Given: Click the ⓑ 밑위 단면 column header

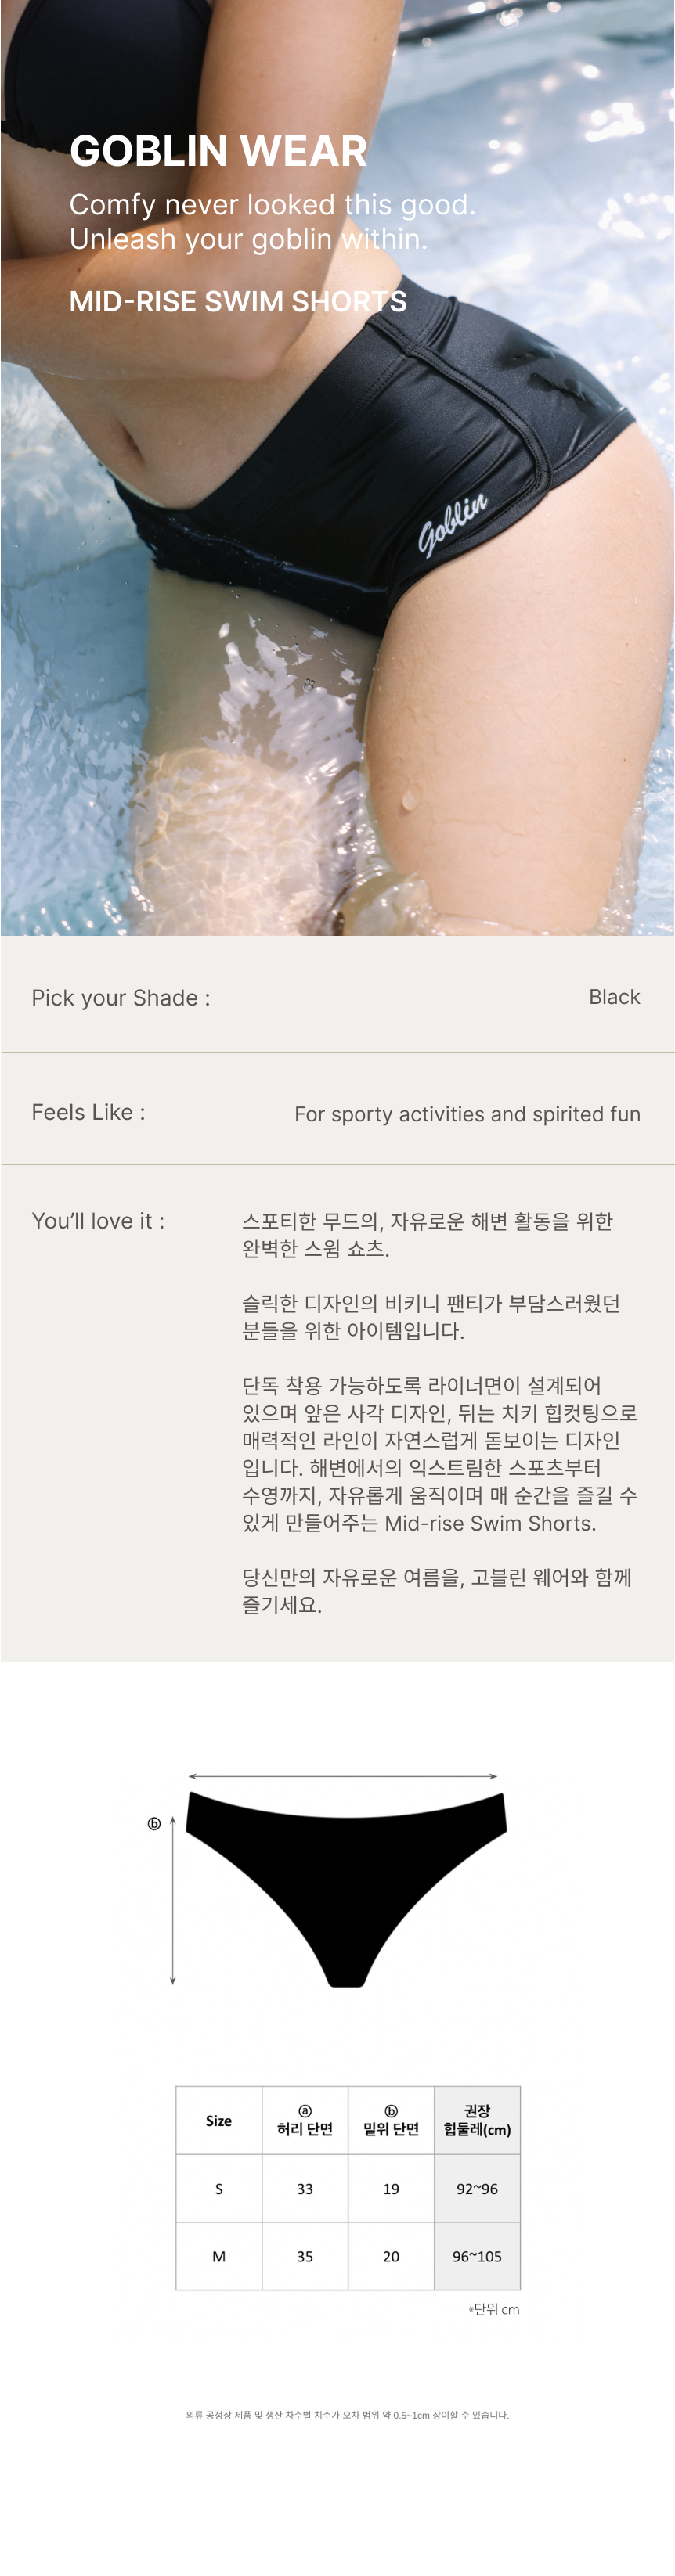Looking at the screenshot, I should point(391,2120).
